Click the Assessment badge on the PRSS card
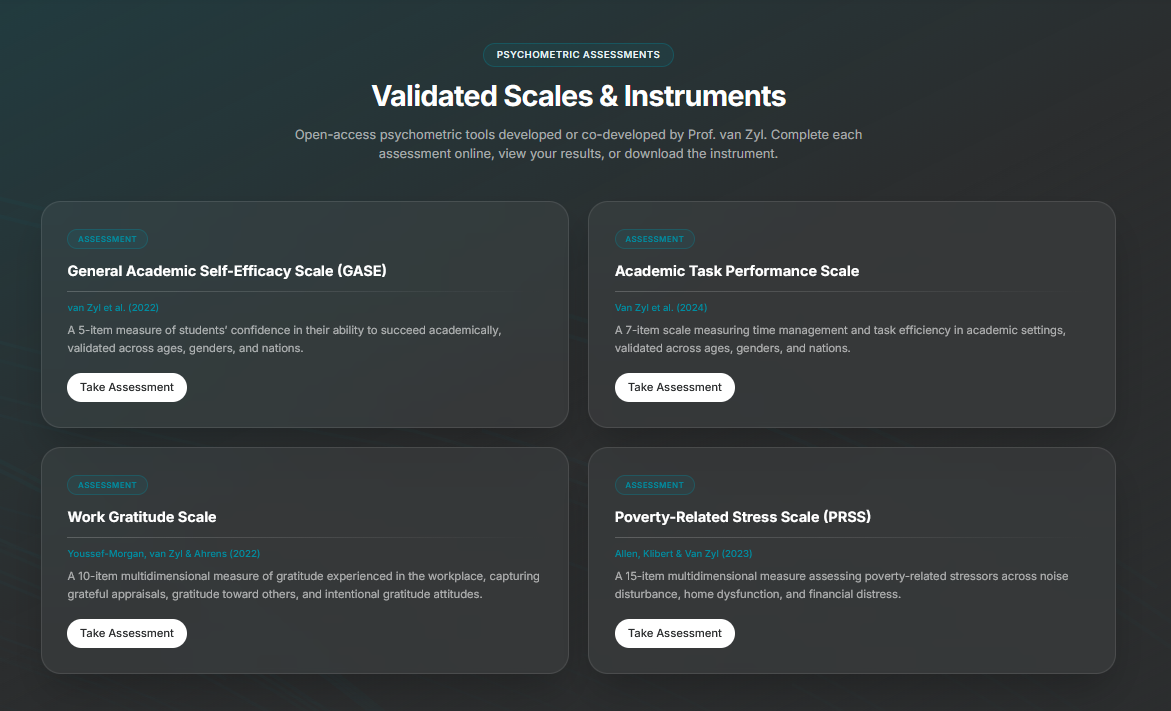 coord(655,485)
